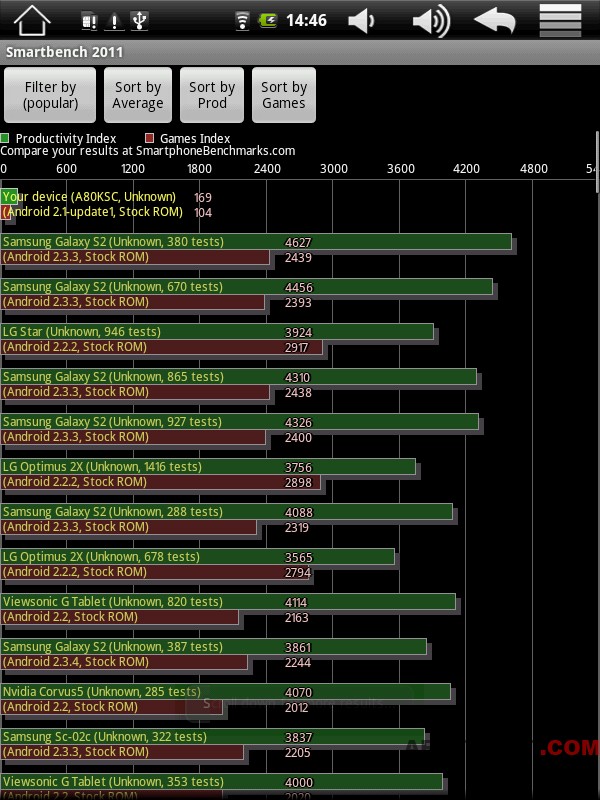The image size is (600, 800).
Task: Click the red Games Index legend swatch
Action: pyautogui.click(x=149, y=138)
